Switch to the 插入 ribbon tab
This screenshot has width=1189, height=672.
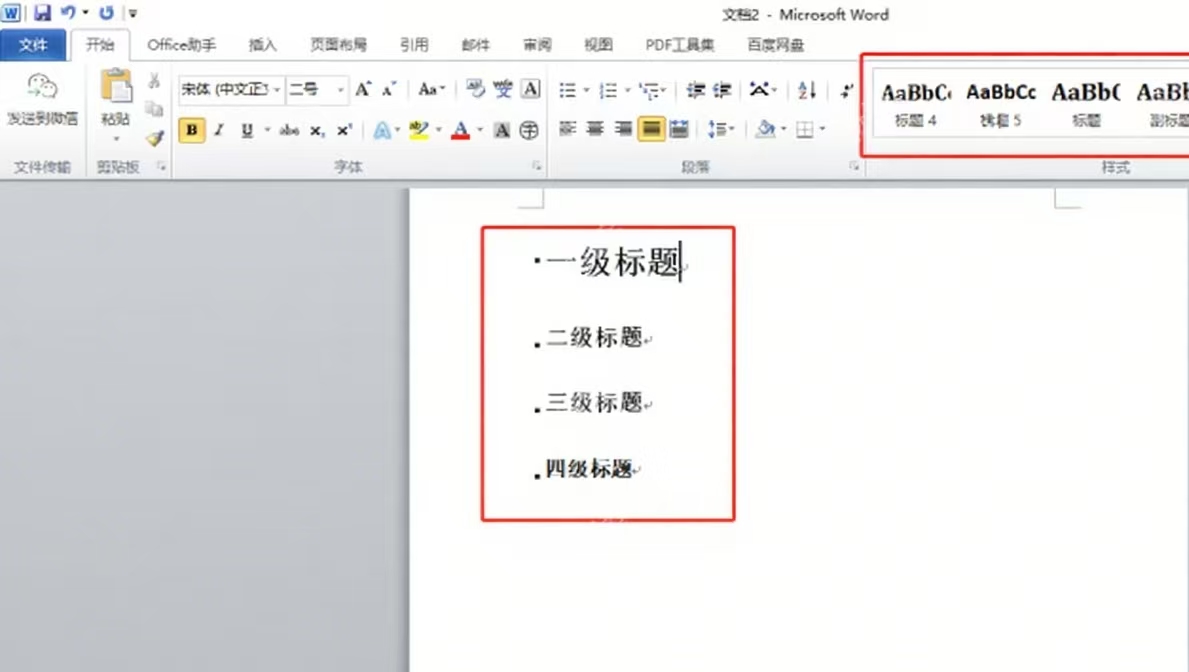(x=262, y=45)
